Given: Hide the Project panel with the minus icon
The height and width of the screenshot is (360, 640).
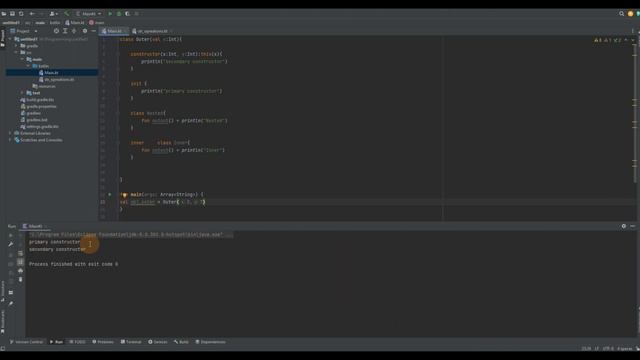Looking at the screenshot, I should pos(93,31).
